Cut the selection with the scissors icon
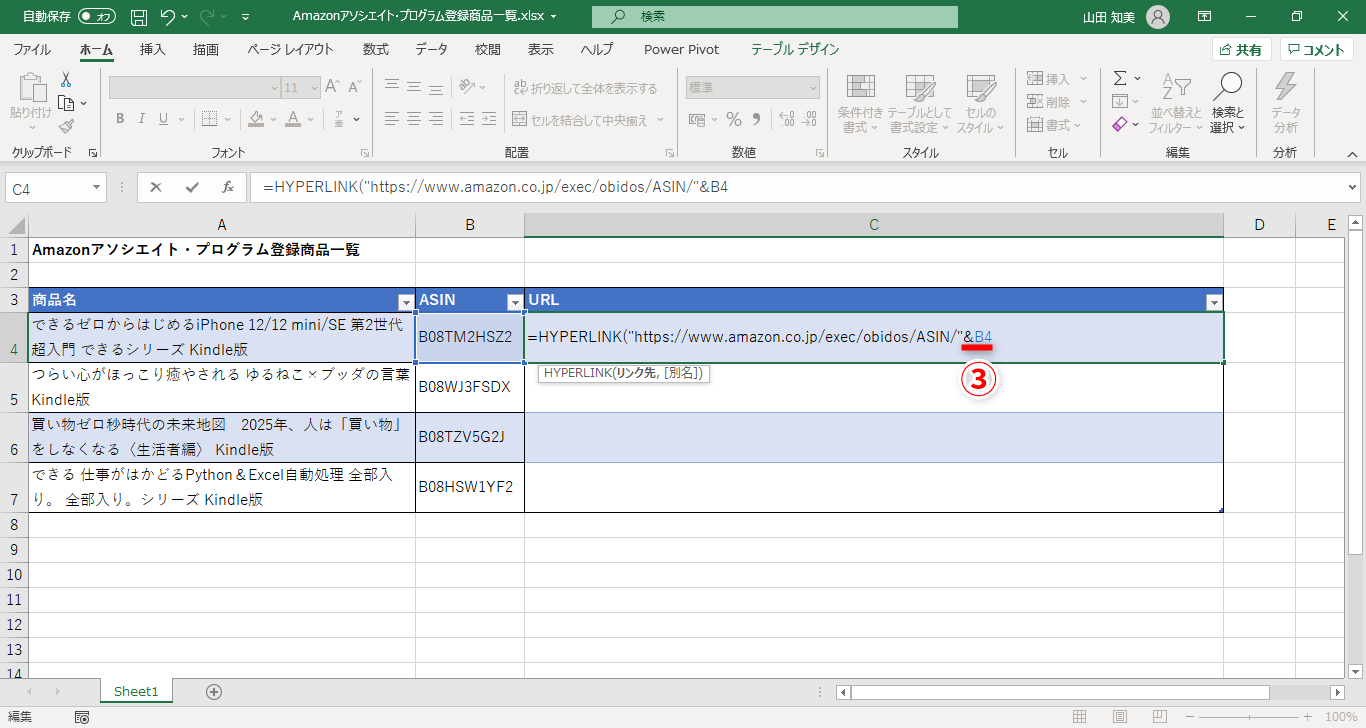 pos(66,80)
